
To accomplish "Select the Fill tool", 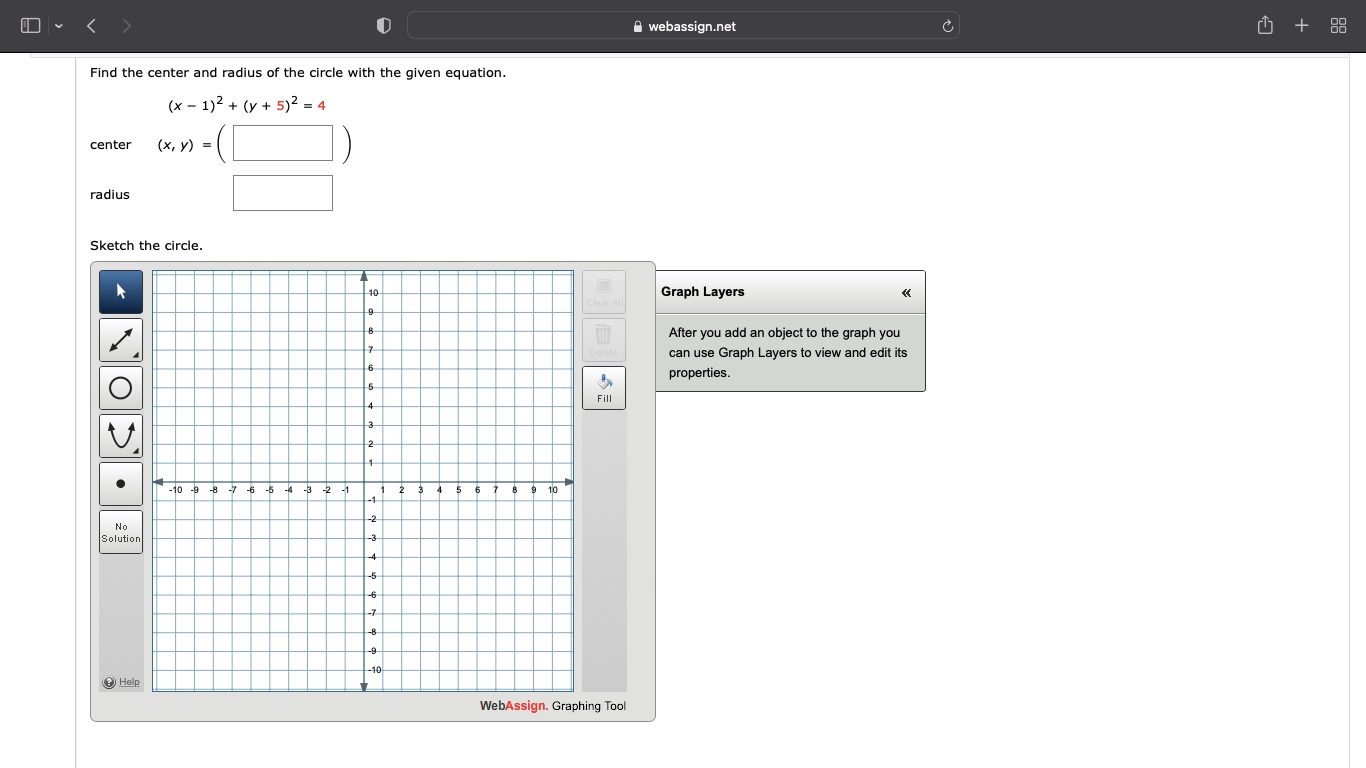I will [x=604, y=388].
